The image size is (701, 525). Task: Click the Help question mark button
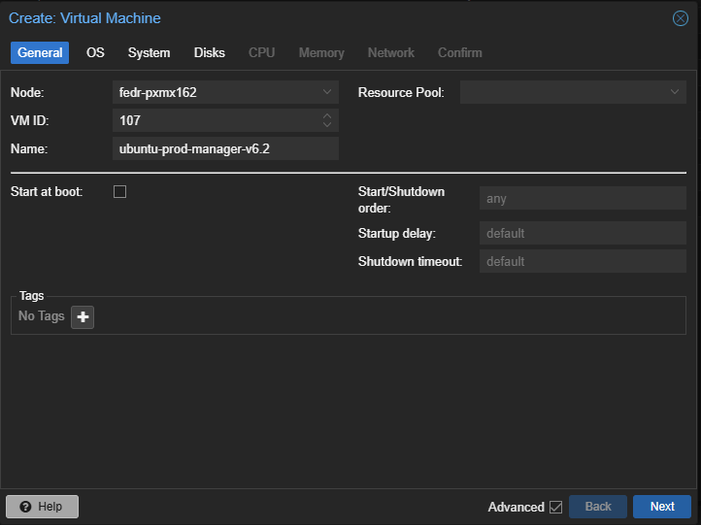(x=42, y=507)
